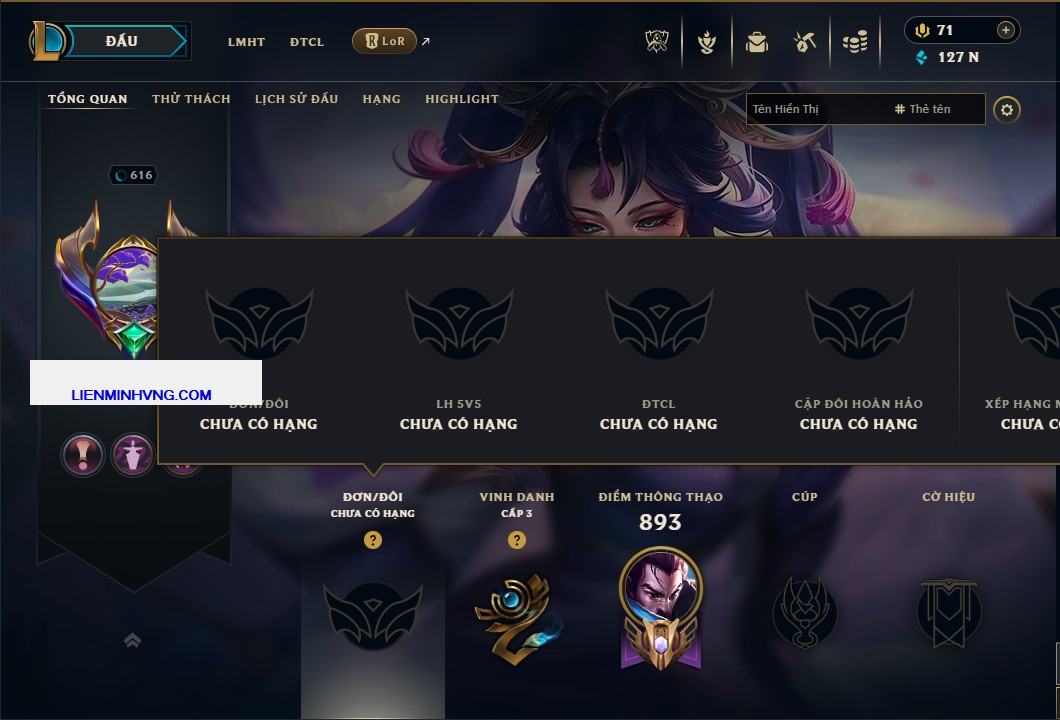The image size is (1060, 720).
Task: Switch to the LỊCH SỬ ĐẤU tab
Action: point(296,99)
